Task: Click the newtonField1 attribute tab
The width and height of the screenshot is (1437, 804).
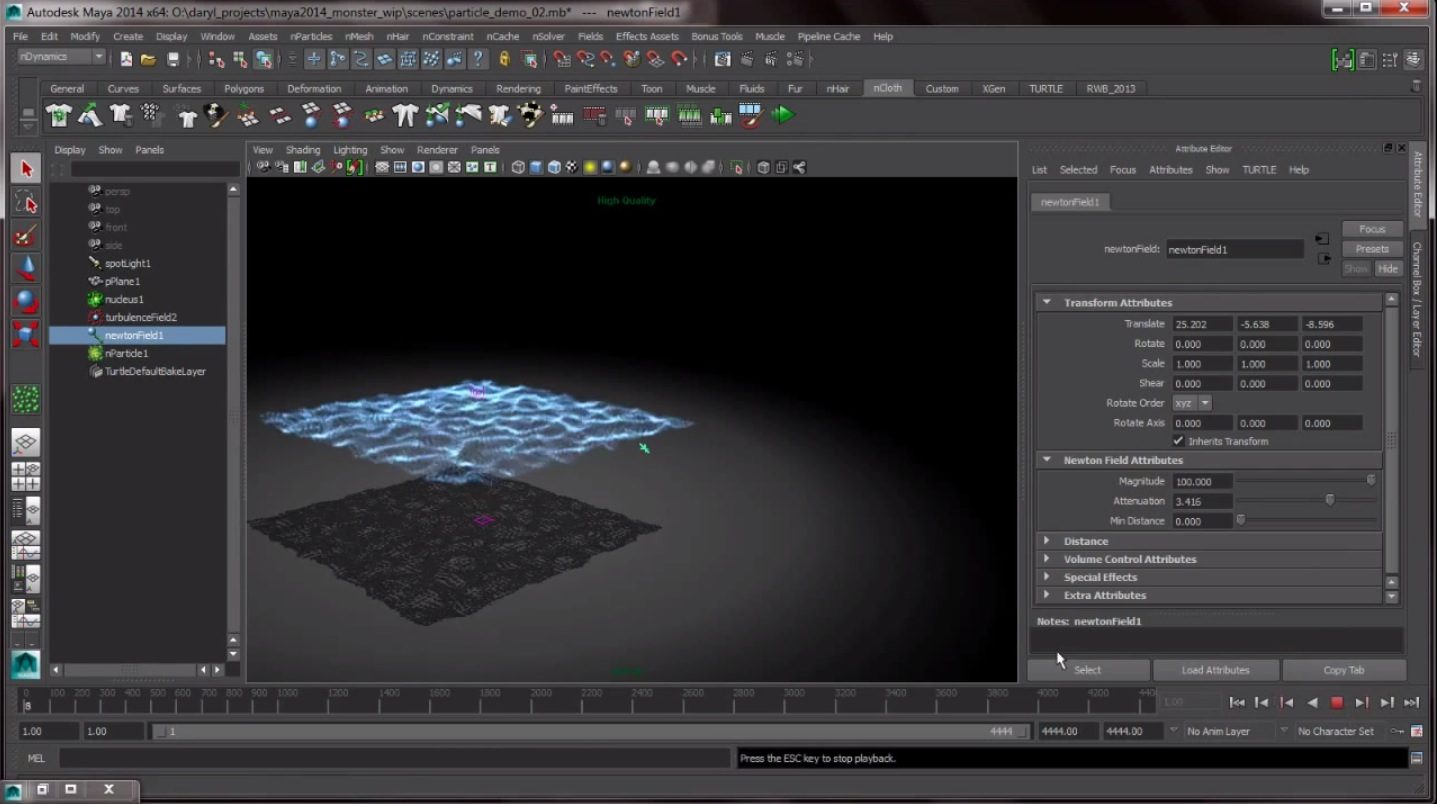Action: tap(1070, 202)
